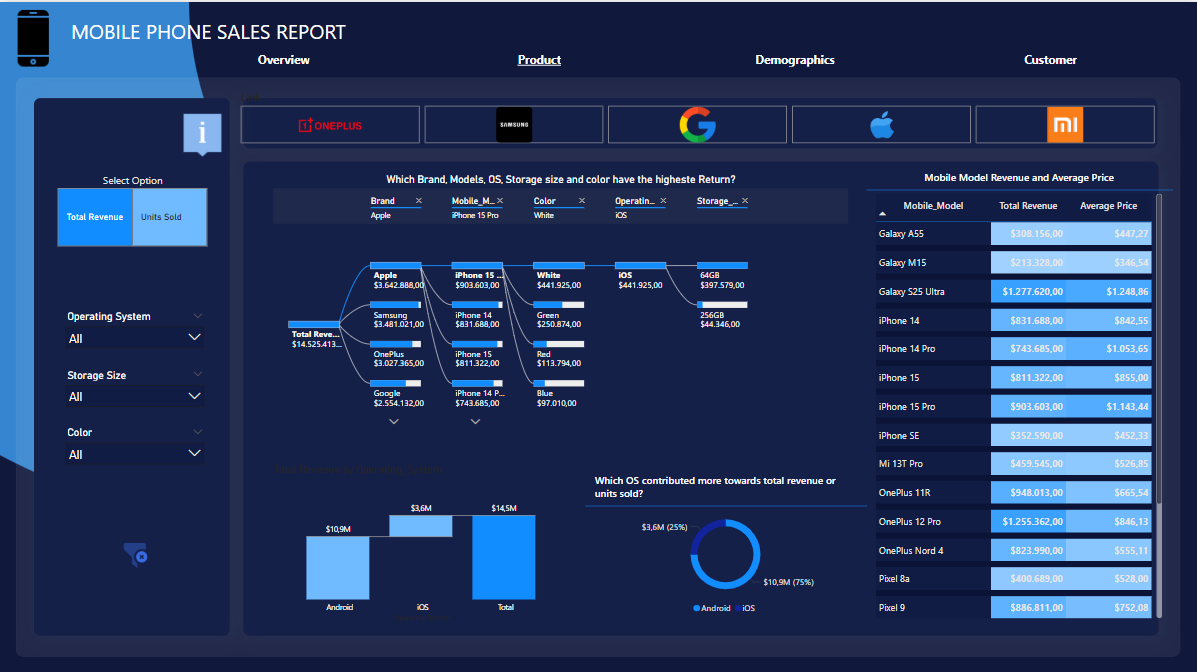Show more brands below Google node

coord(394,422)
